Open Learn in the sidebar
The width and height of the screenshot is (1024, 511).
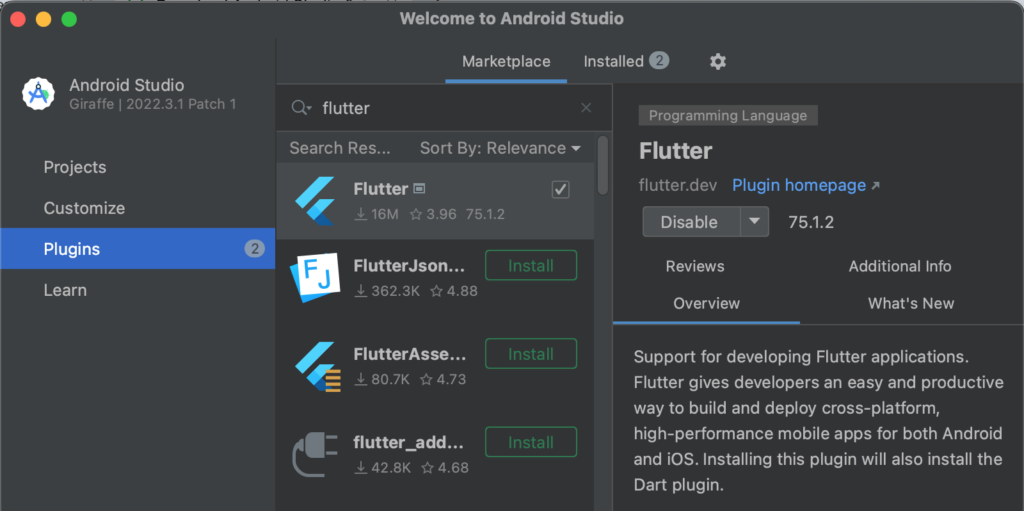pos(65,289)
